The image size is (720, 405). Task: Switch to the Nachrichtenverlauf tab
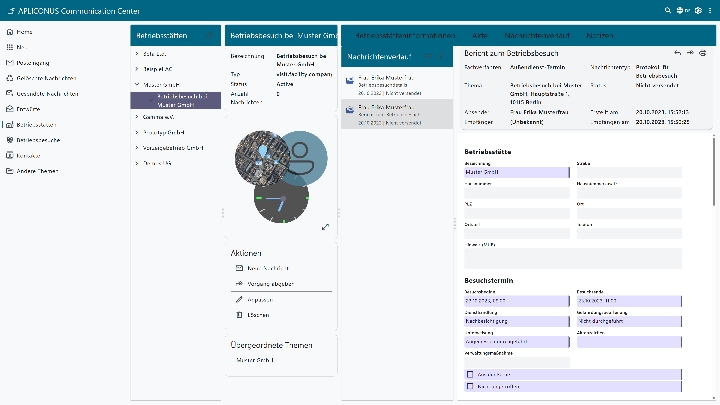[x=537, y=35]
